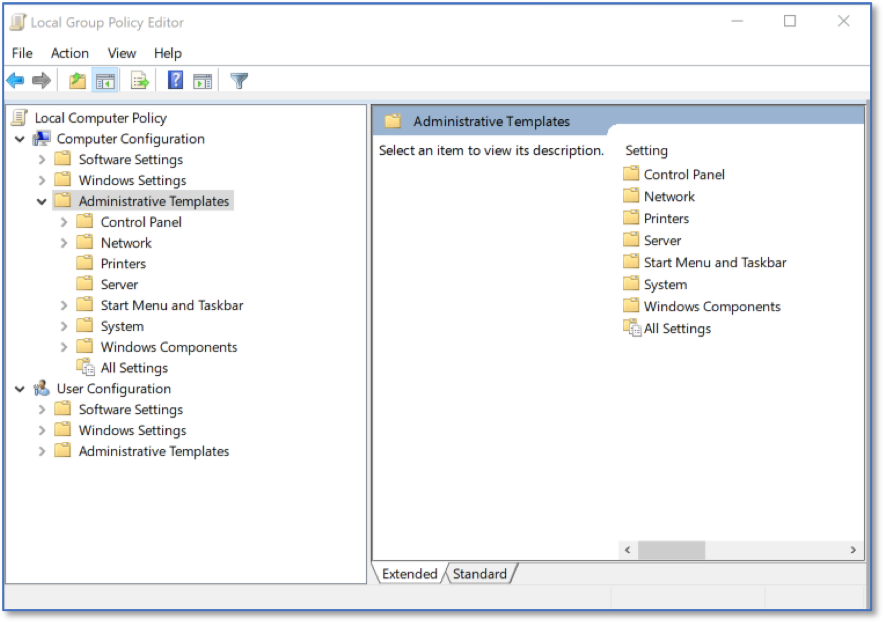Click All Settings icon in right pane
Screen dimensions: 883x622
632,328
